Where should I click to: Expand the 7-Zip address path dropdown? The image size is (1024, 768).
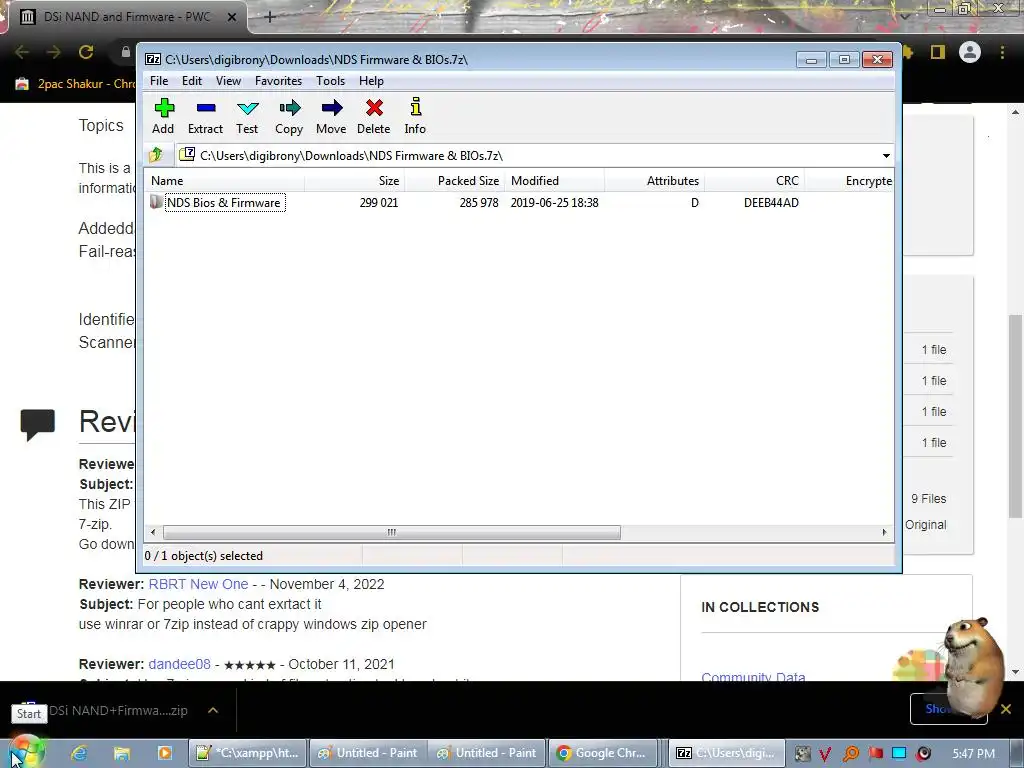[886, 155]
